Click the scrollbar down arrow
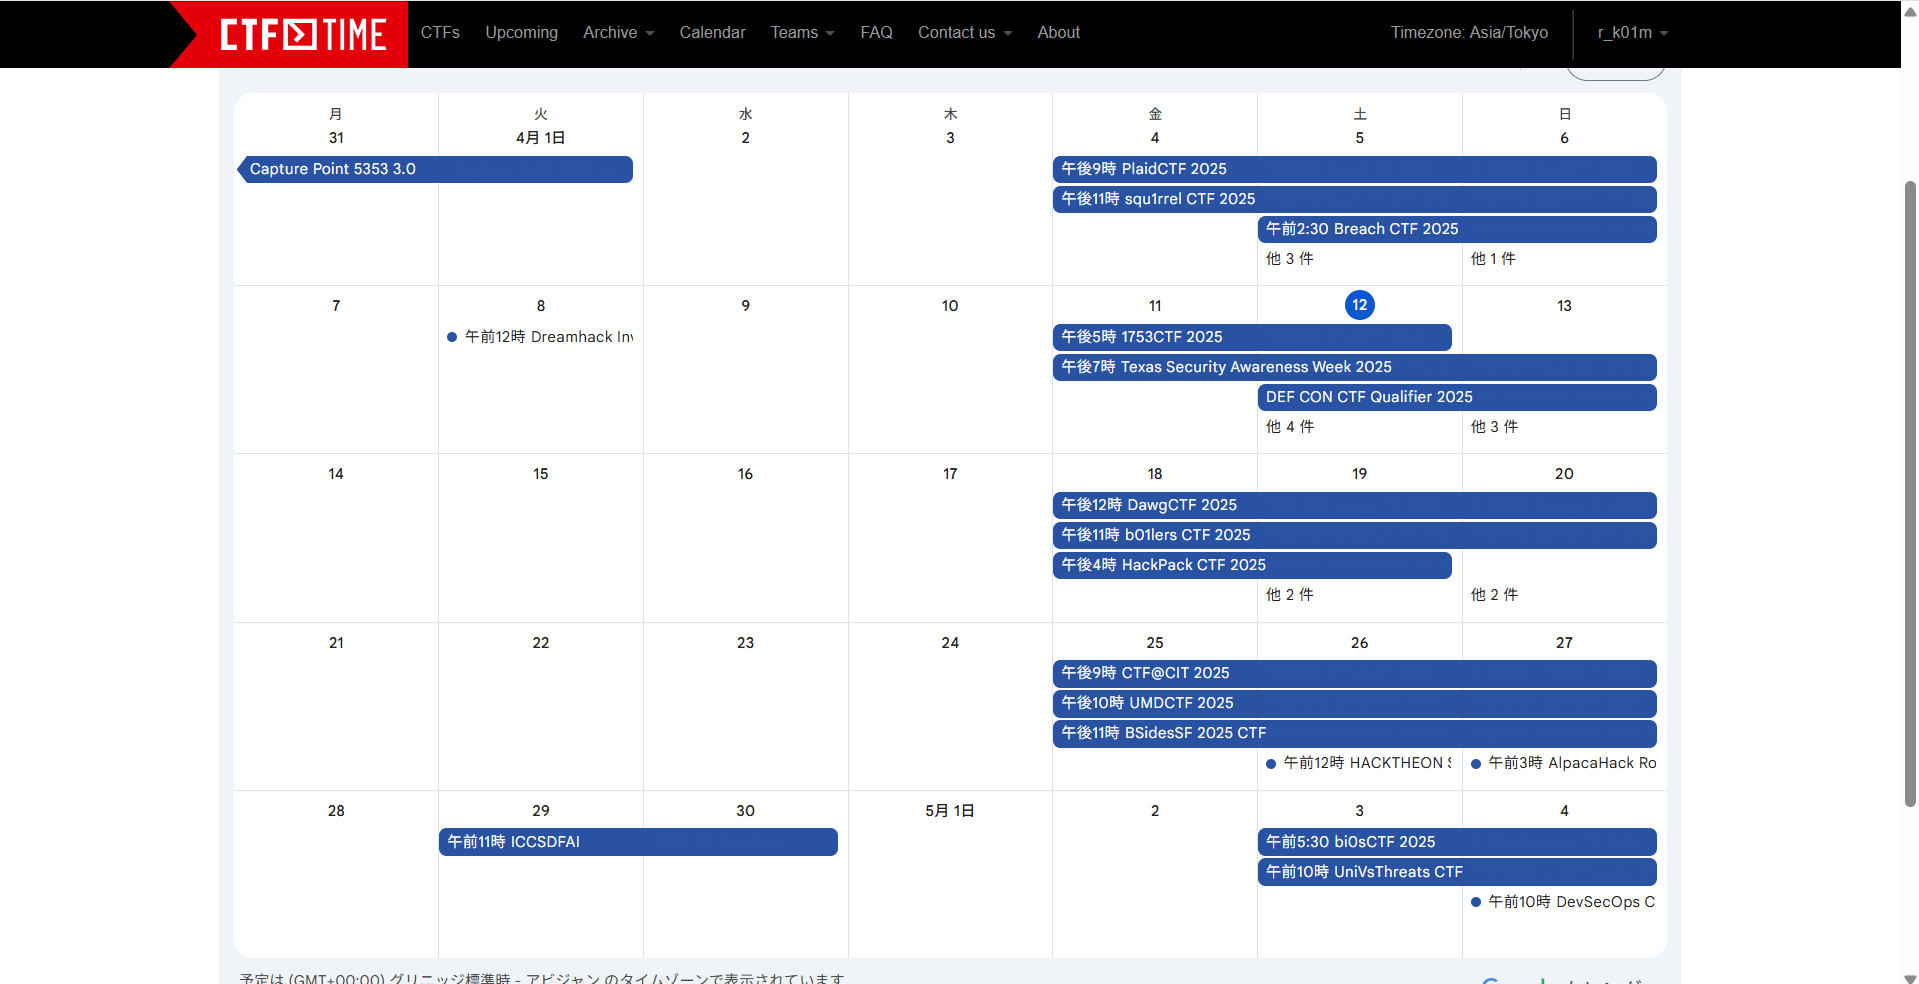 [1910, 978]
